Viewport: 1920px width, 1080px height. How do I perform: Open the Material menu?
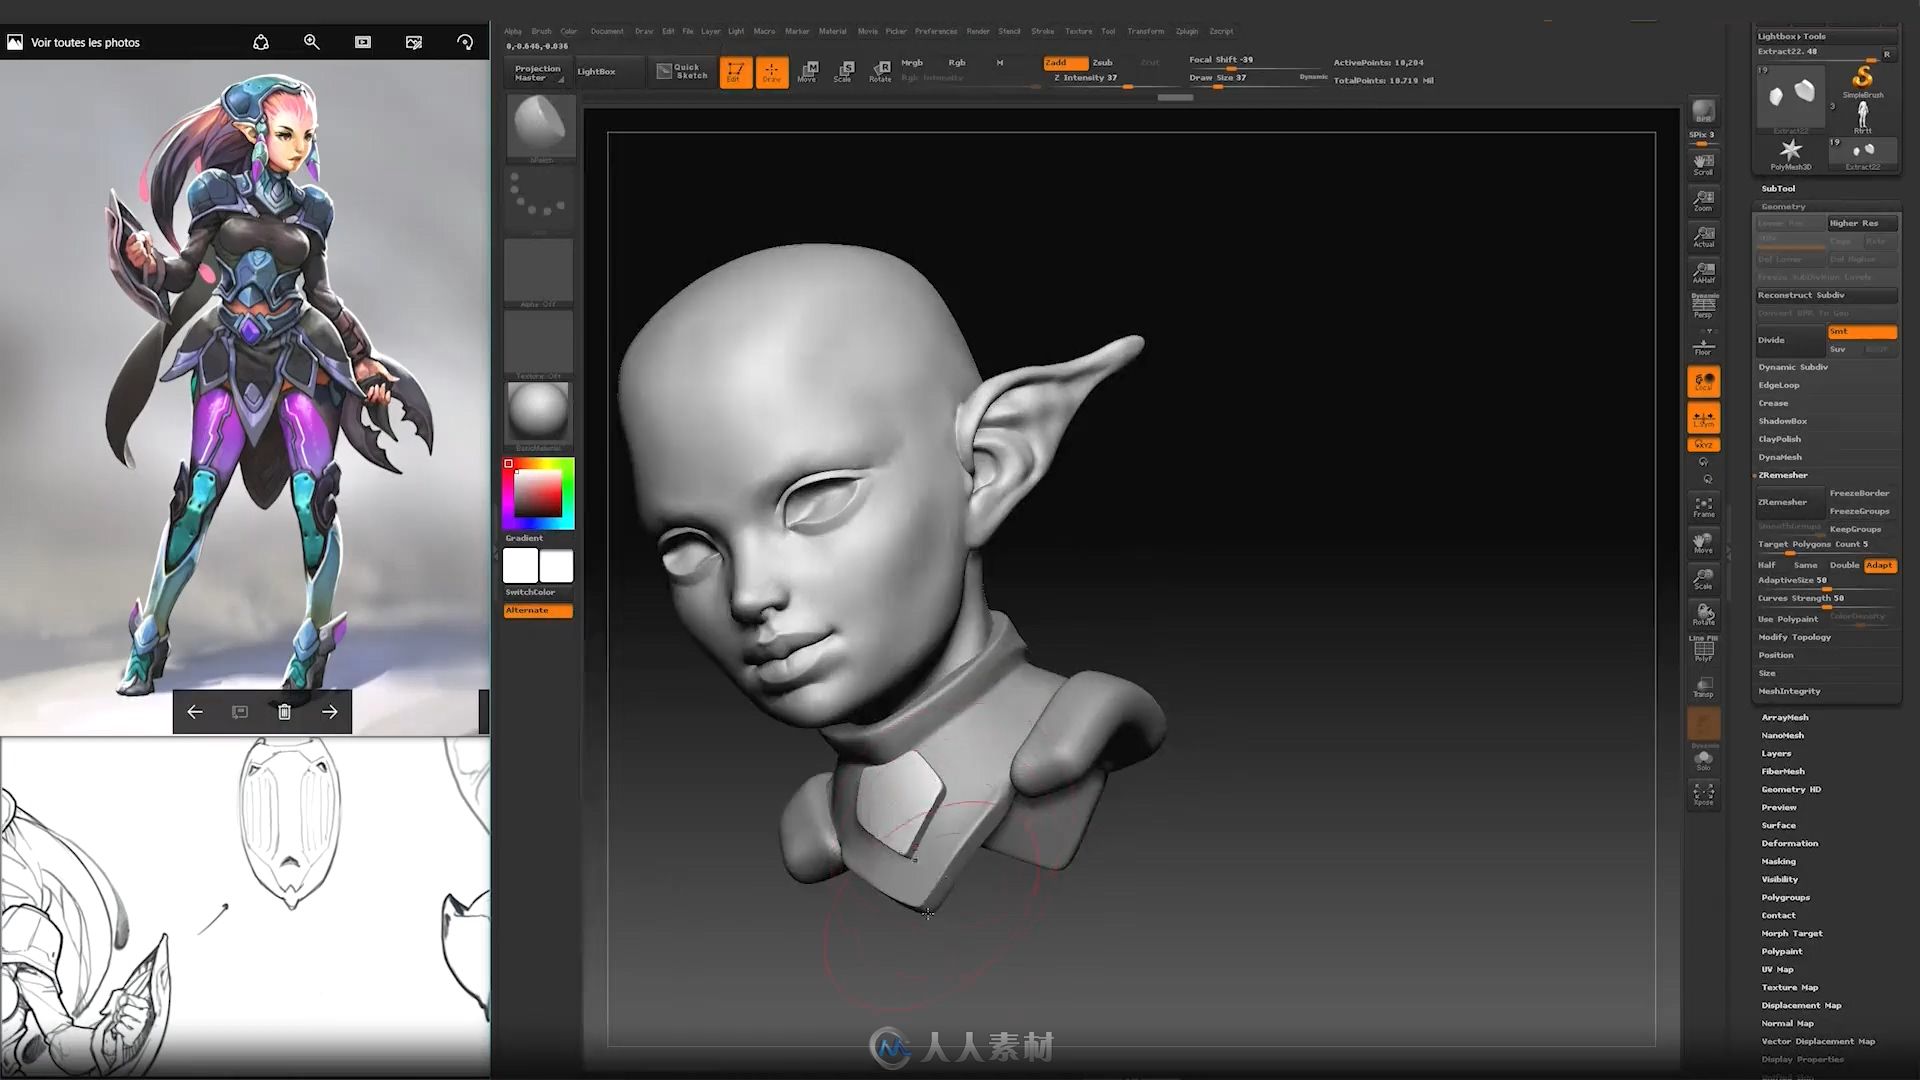pos(832,31)
